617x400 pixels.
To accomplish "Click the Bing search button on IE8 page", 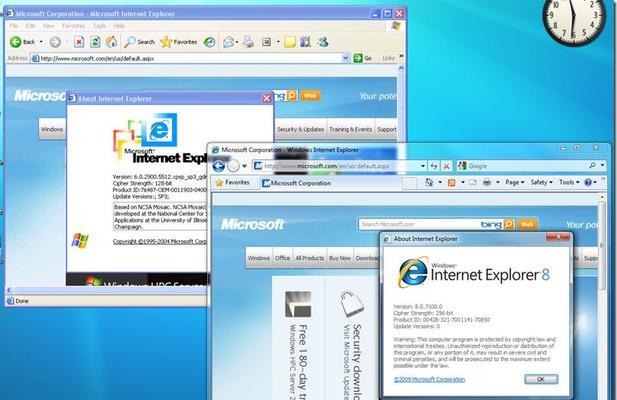I will (509, 224).
